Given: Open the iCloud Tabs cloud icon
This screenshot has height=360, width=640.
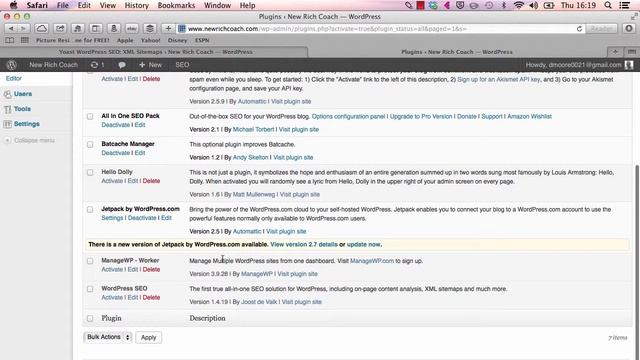Looking at the screenshot, I should [41, 29].
